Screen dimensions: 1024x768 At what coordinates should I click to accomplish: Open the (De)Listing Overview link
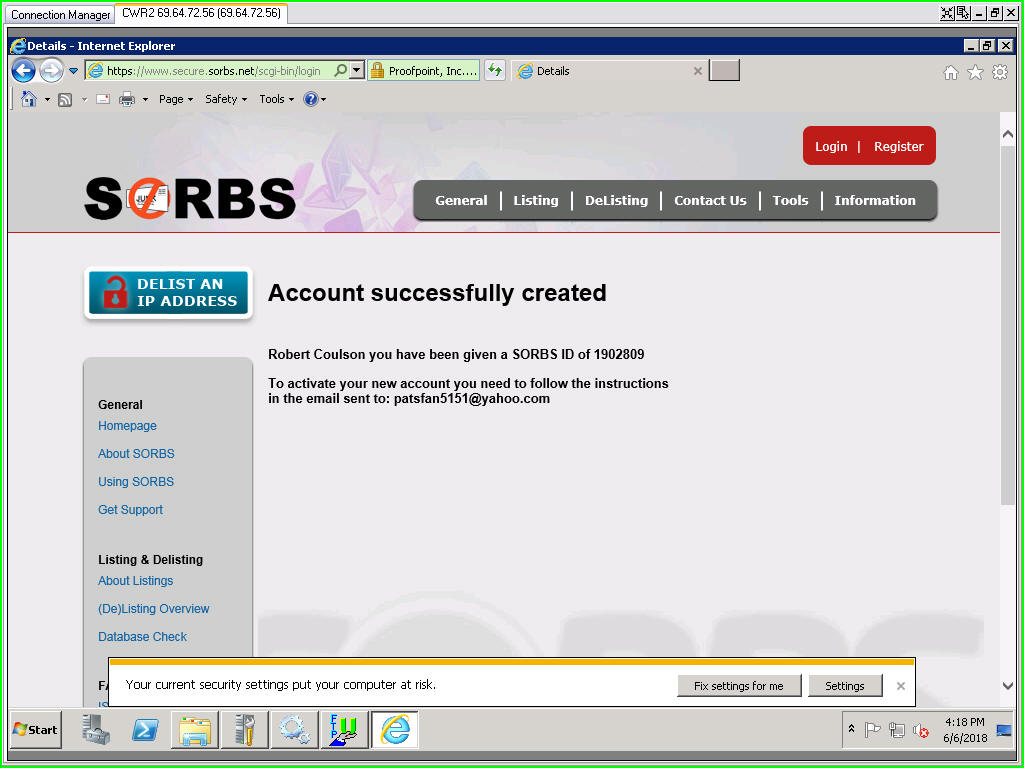153,609
